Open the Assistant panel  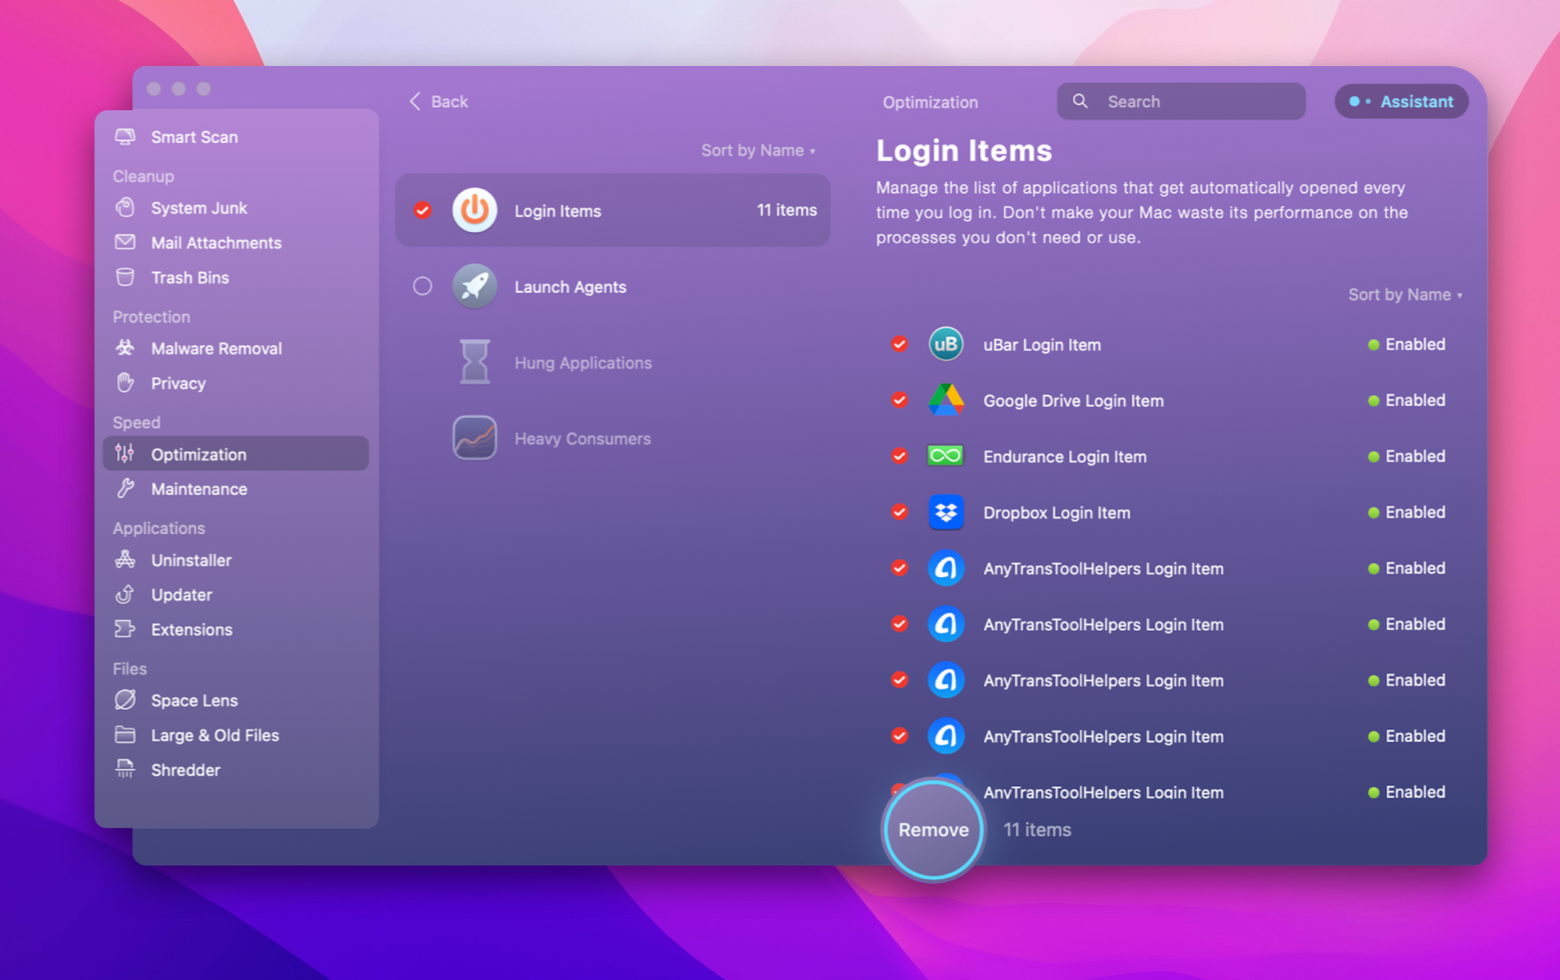[x=1401, y=101]
